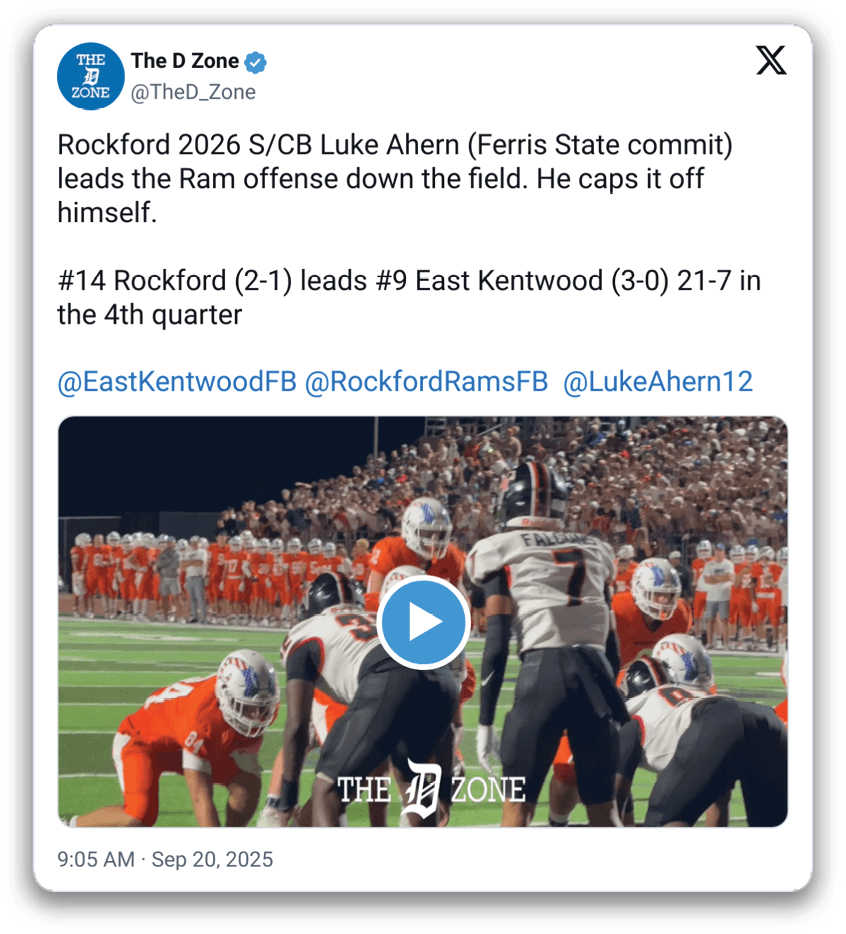Click the D emblem in video watermark

click(422, 787)
